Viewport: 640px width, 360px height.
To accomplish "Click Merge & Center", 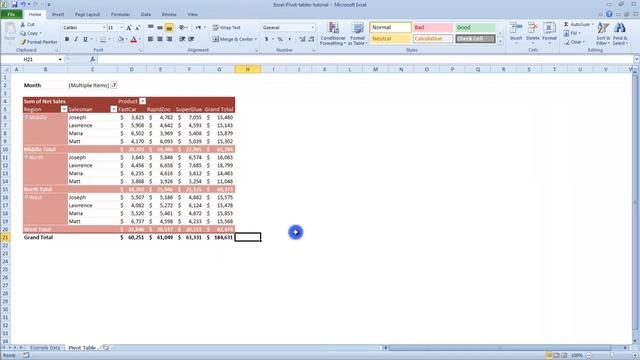I will click(x=235, y=39).
